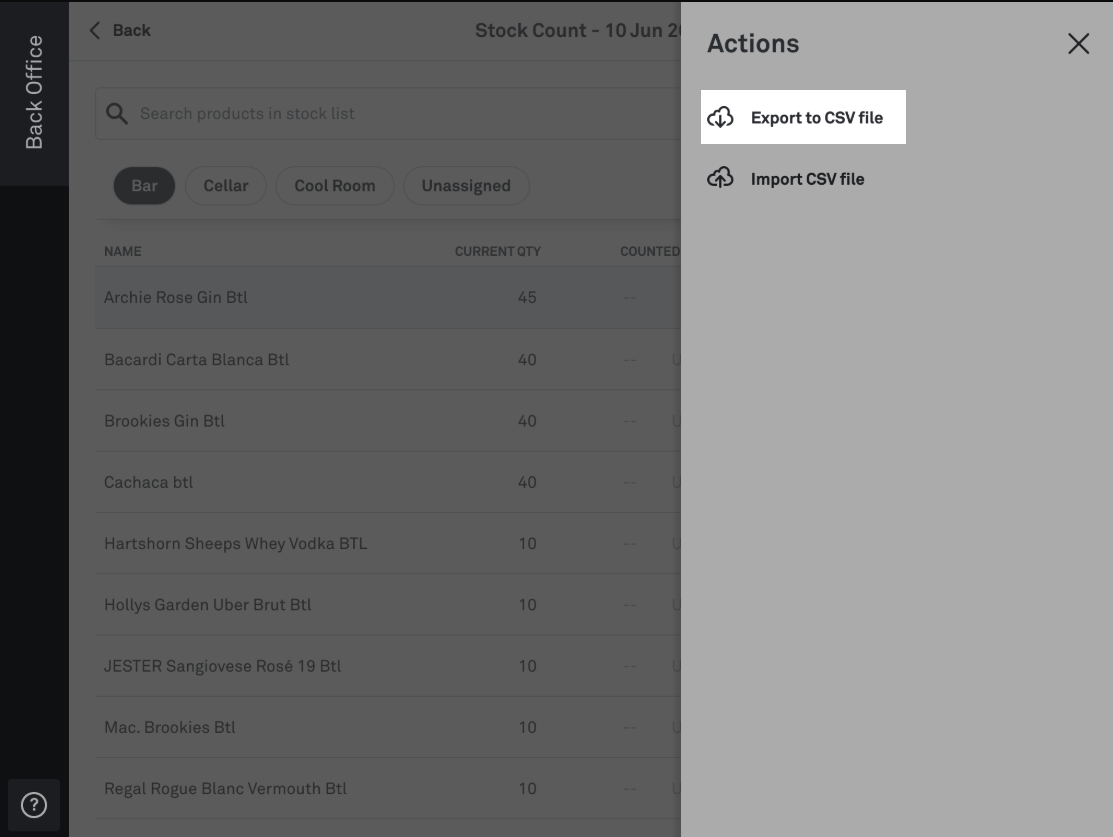Select the Bar location filter
Viewport: 1113px width, 837px height.
tap(144, 186)
